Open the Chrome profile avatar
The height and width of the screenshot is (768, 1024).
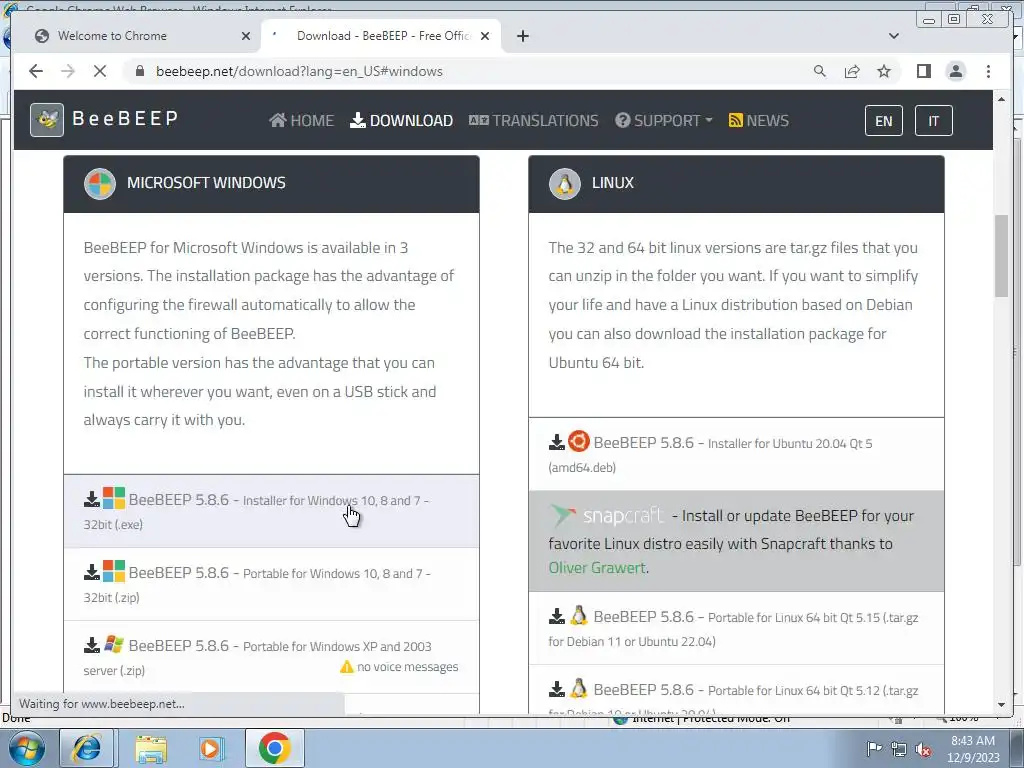[x=955, y=71]
